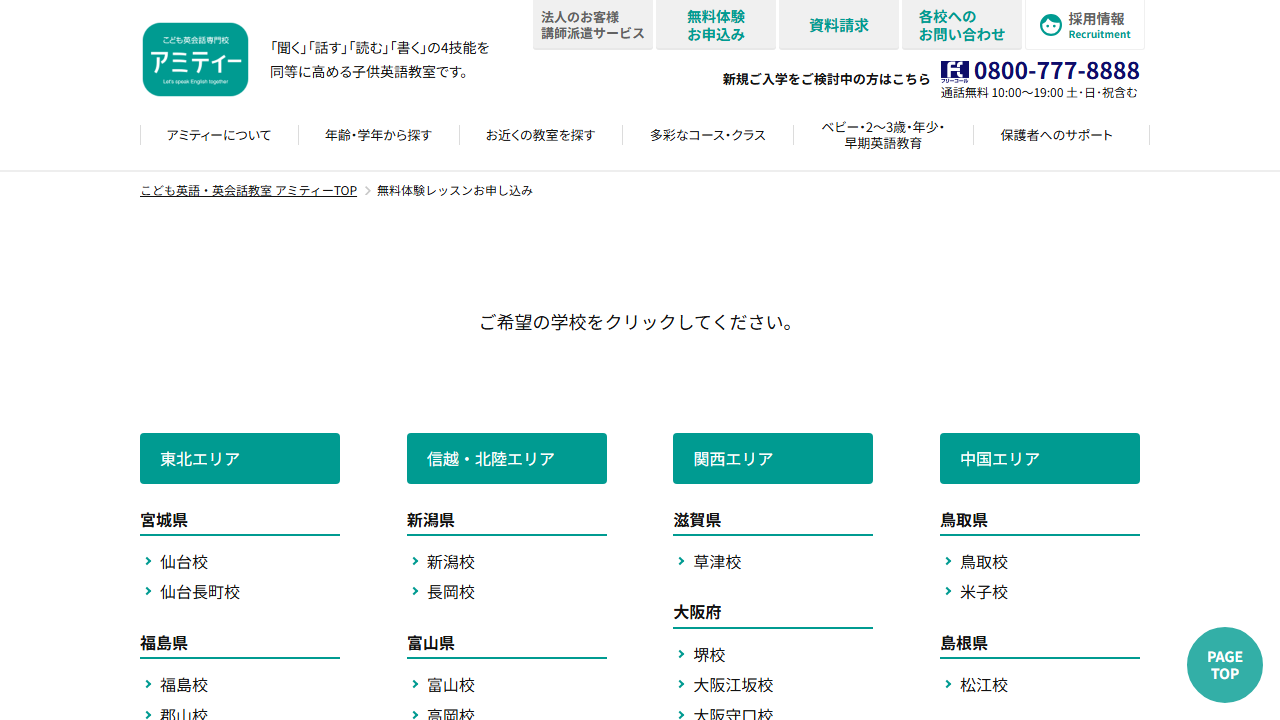The image size is (1280, 720).
Task: Open お近くの教室を探す menu
Action: click(540, 135)
